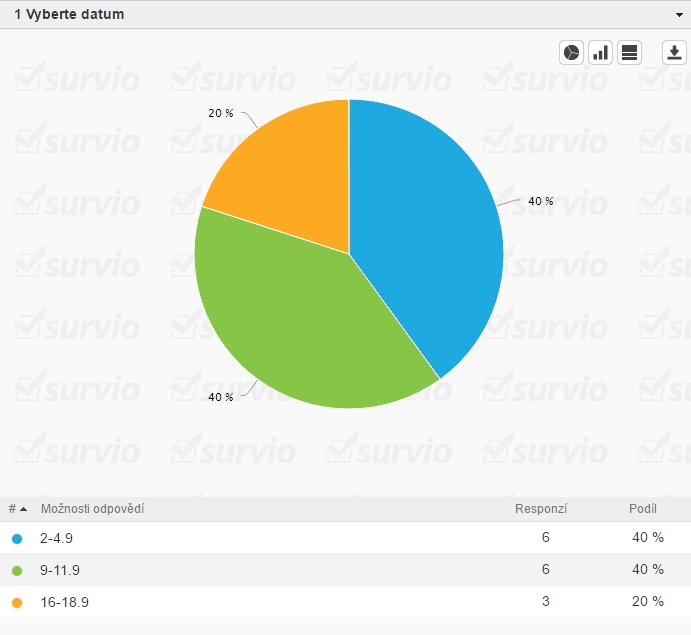Switch to bar chart view
This screenshot has width=691, height=635.
pyautogui.click(x=600, y=53)
